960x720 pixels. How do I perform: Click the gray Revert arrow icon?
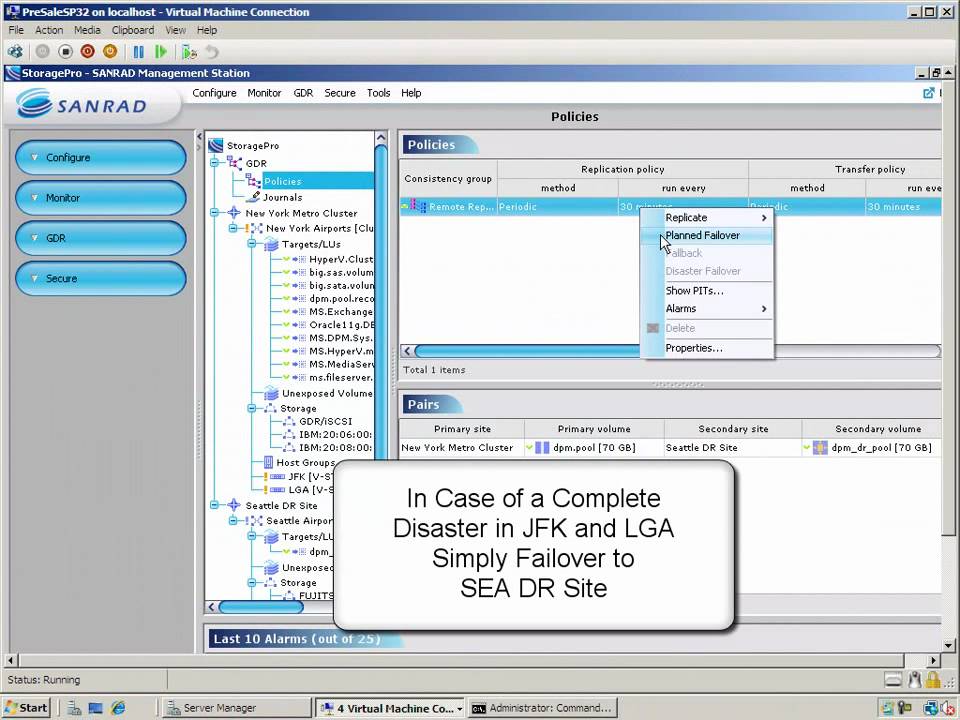[x=212, y=52]
